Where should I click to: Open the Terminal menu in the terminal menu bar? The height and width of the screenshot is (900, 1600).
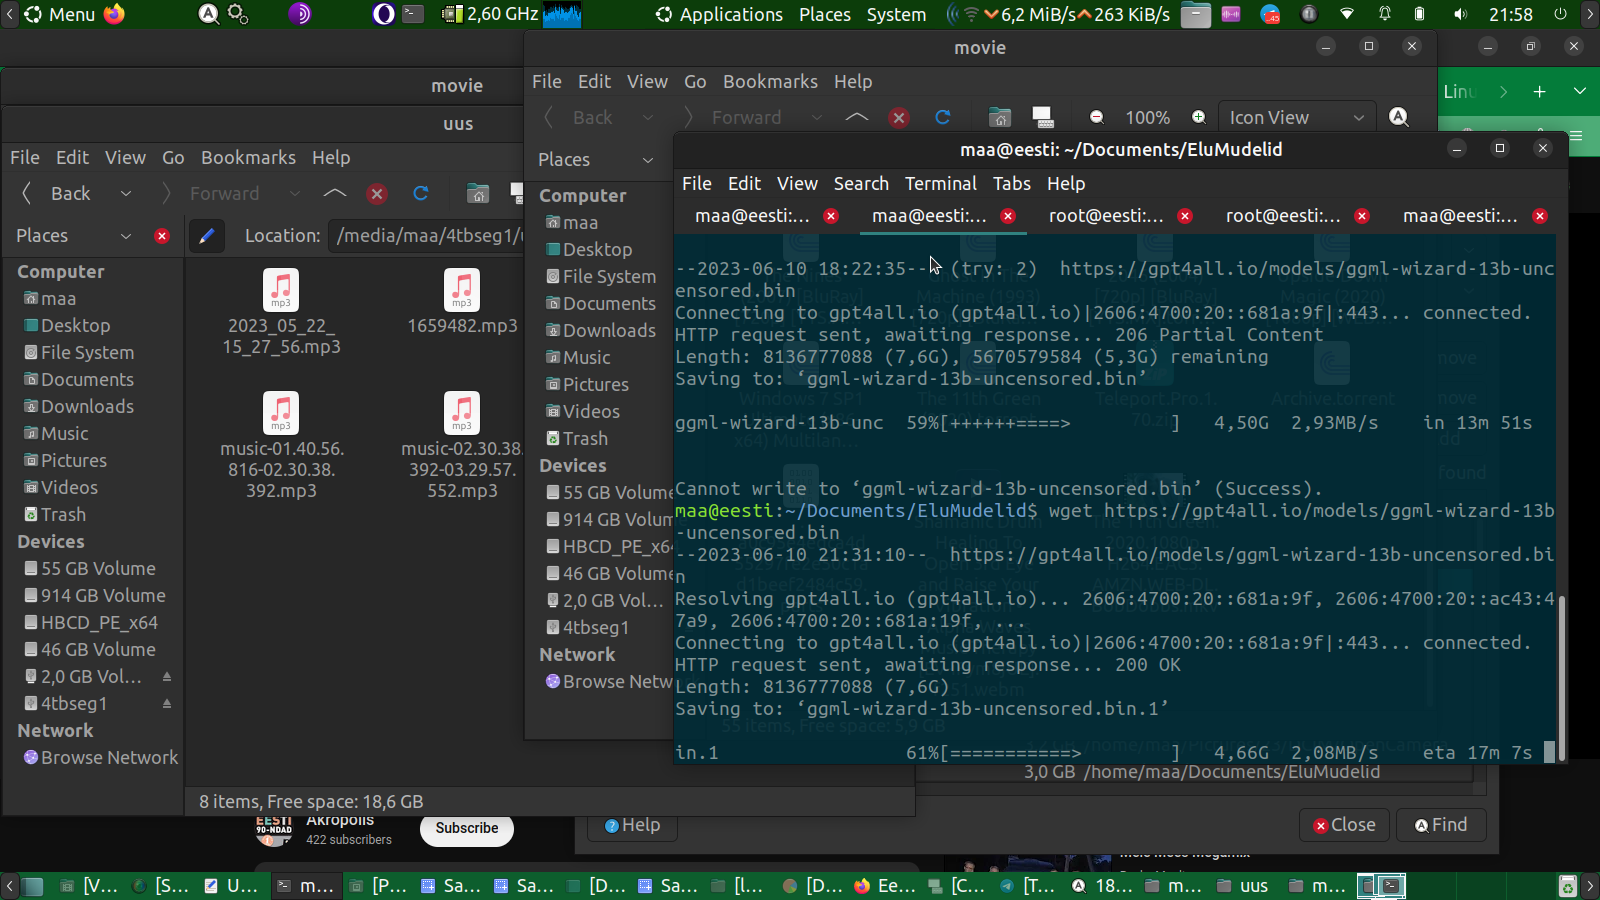pos(940,184)
